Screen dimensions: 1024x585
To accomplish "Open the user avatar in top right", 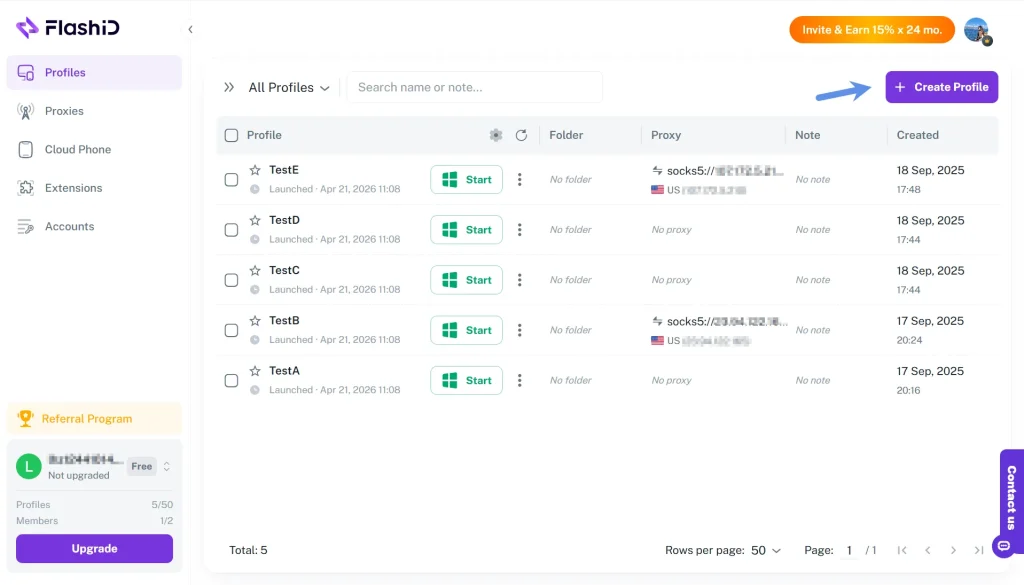I will point(976,30).
